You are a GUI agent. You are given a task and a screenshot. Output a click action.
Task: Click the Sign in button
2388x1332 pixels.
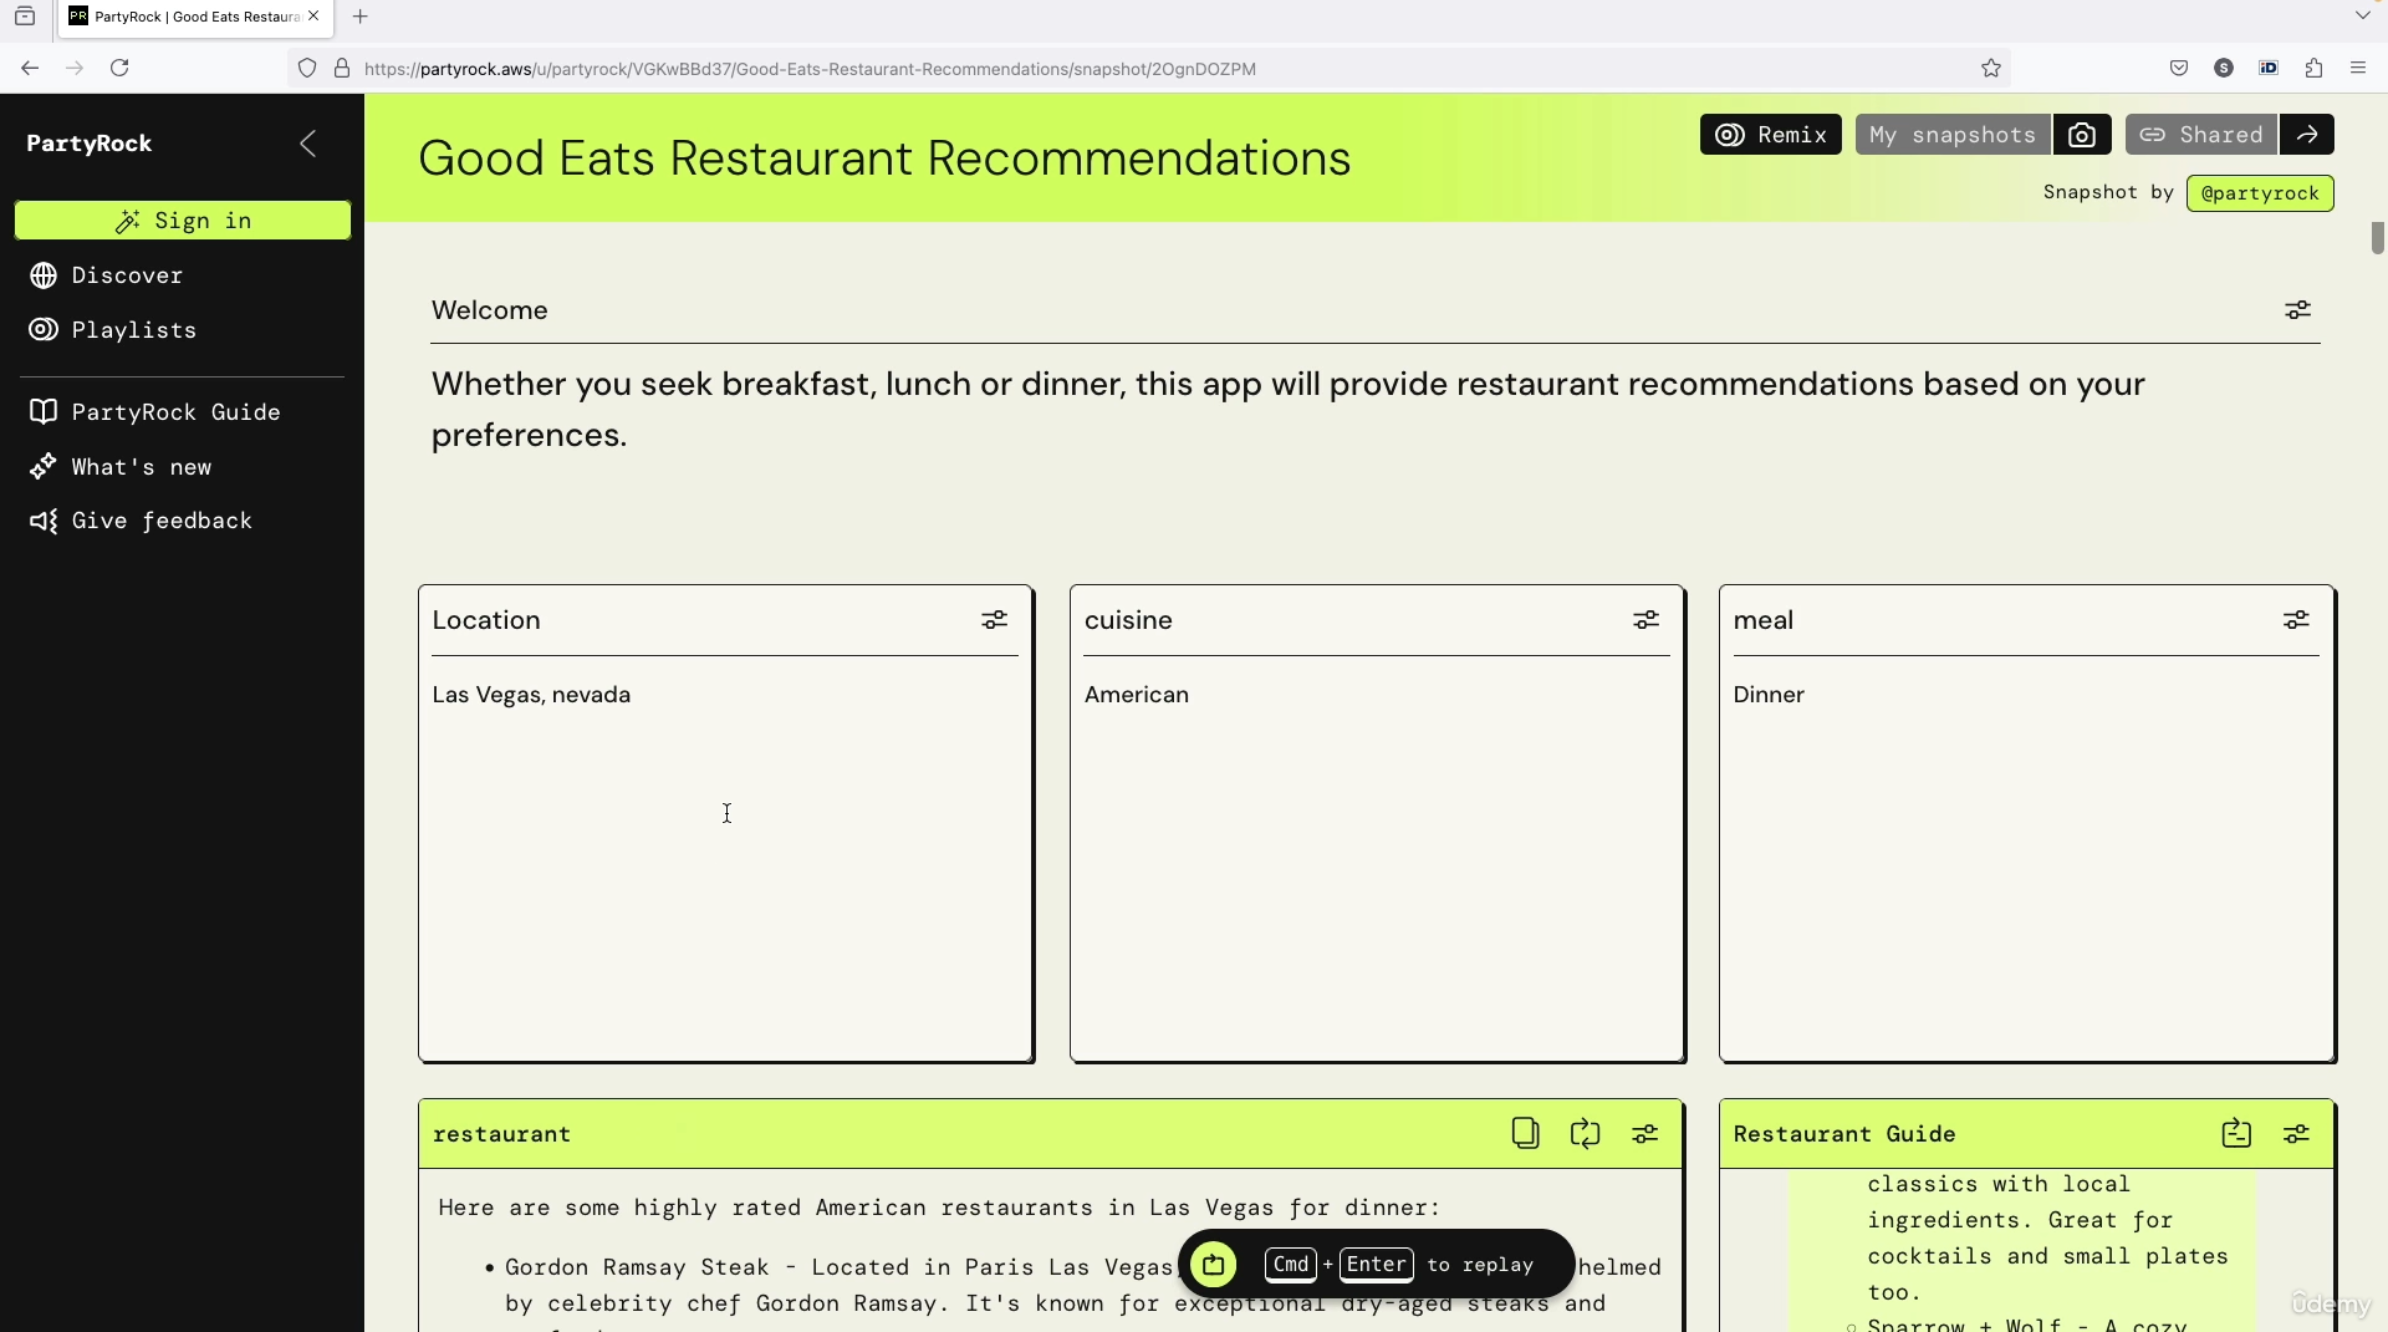point(183,220)
